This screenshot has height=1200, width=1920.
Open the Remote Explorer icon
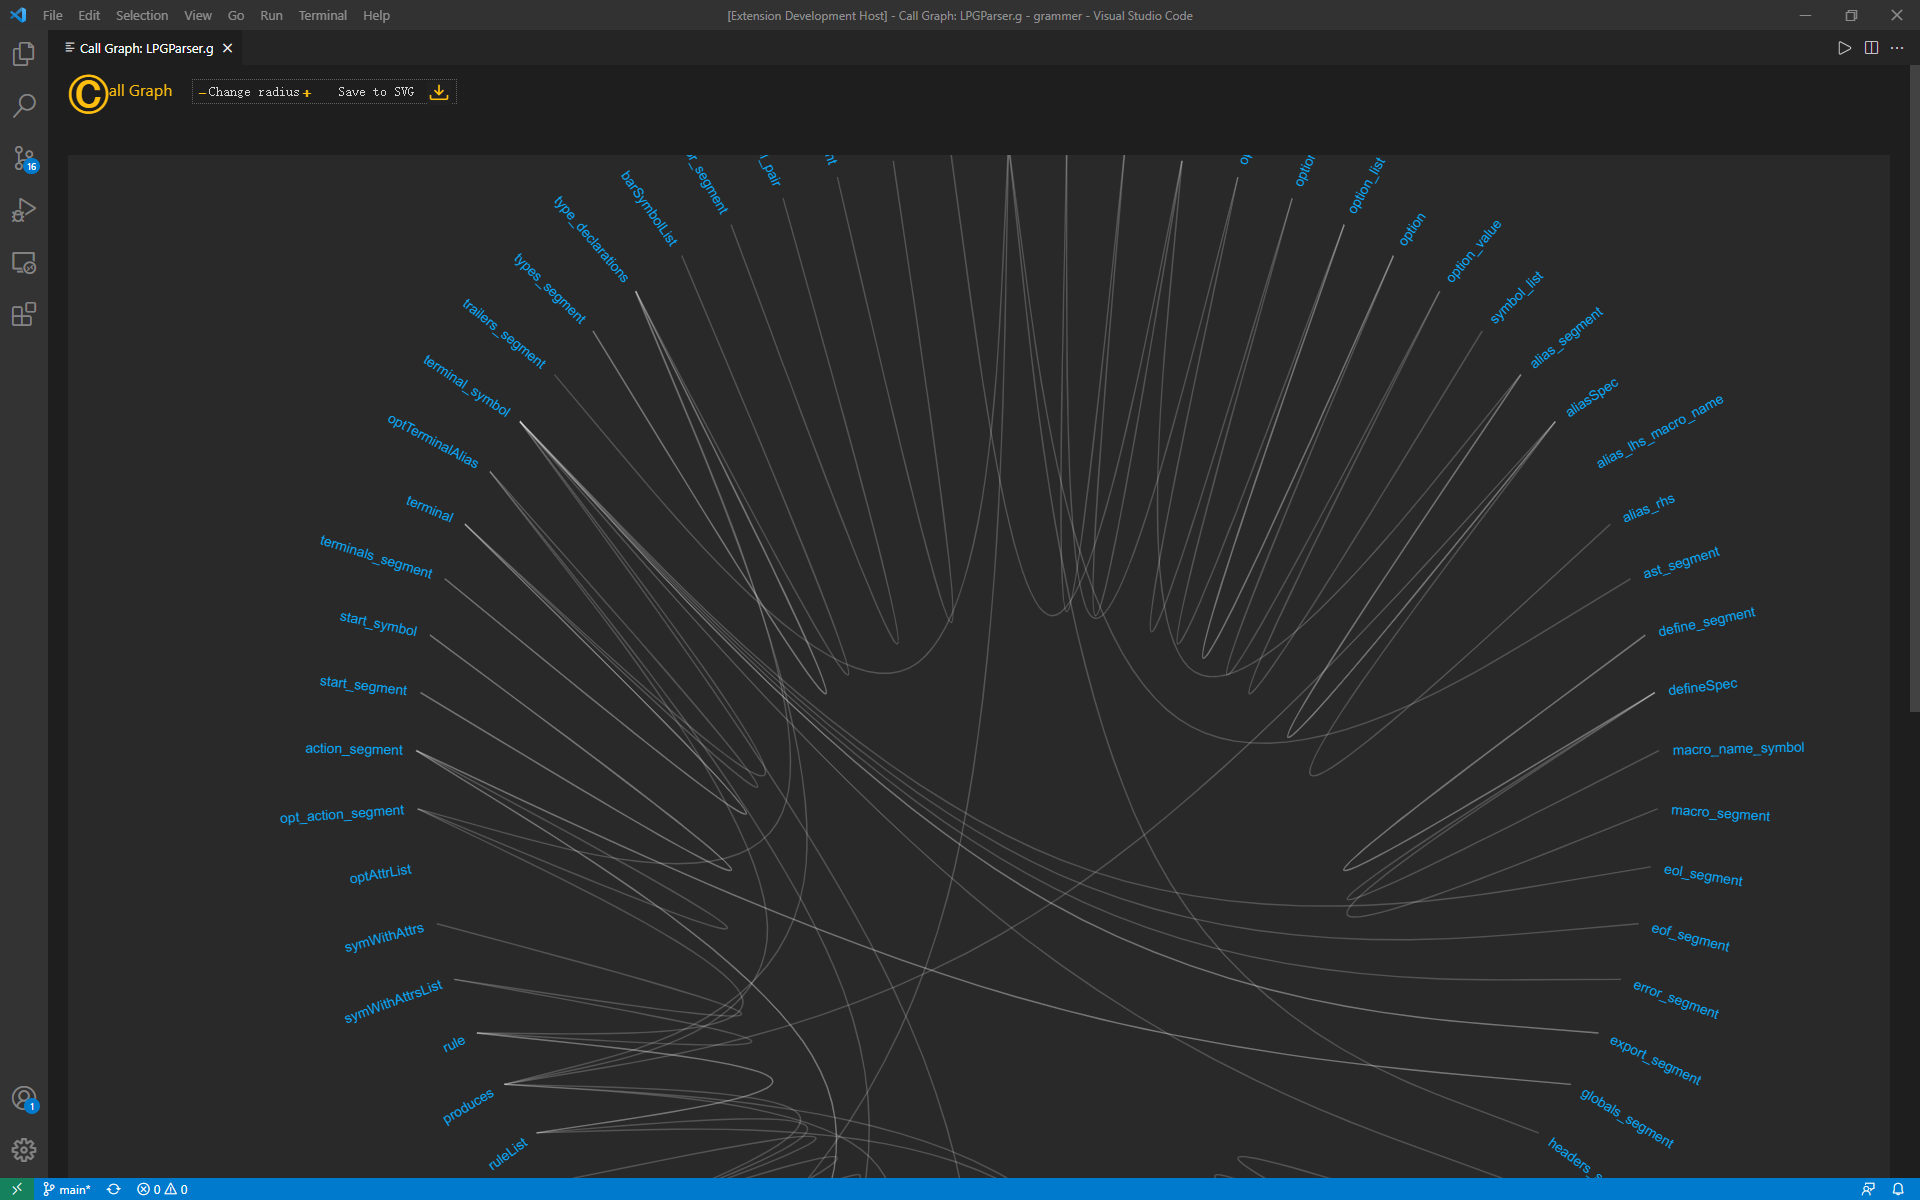point(24,263)
